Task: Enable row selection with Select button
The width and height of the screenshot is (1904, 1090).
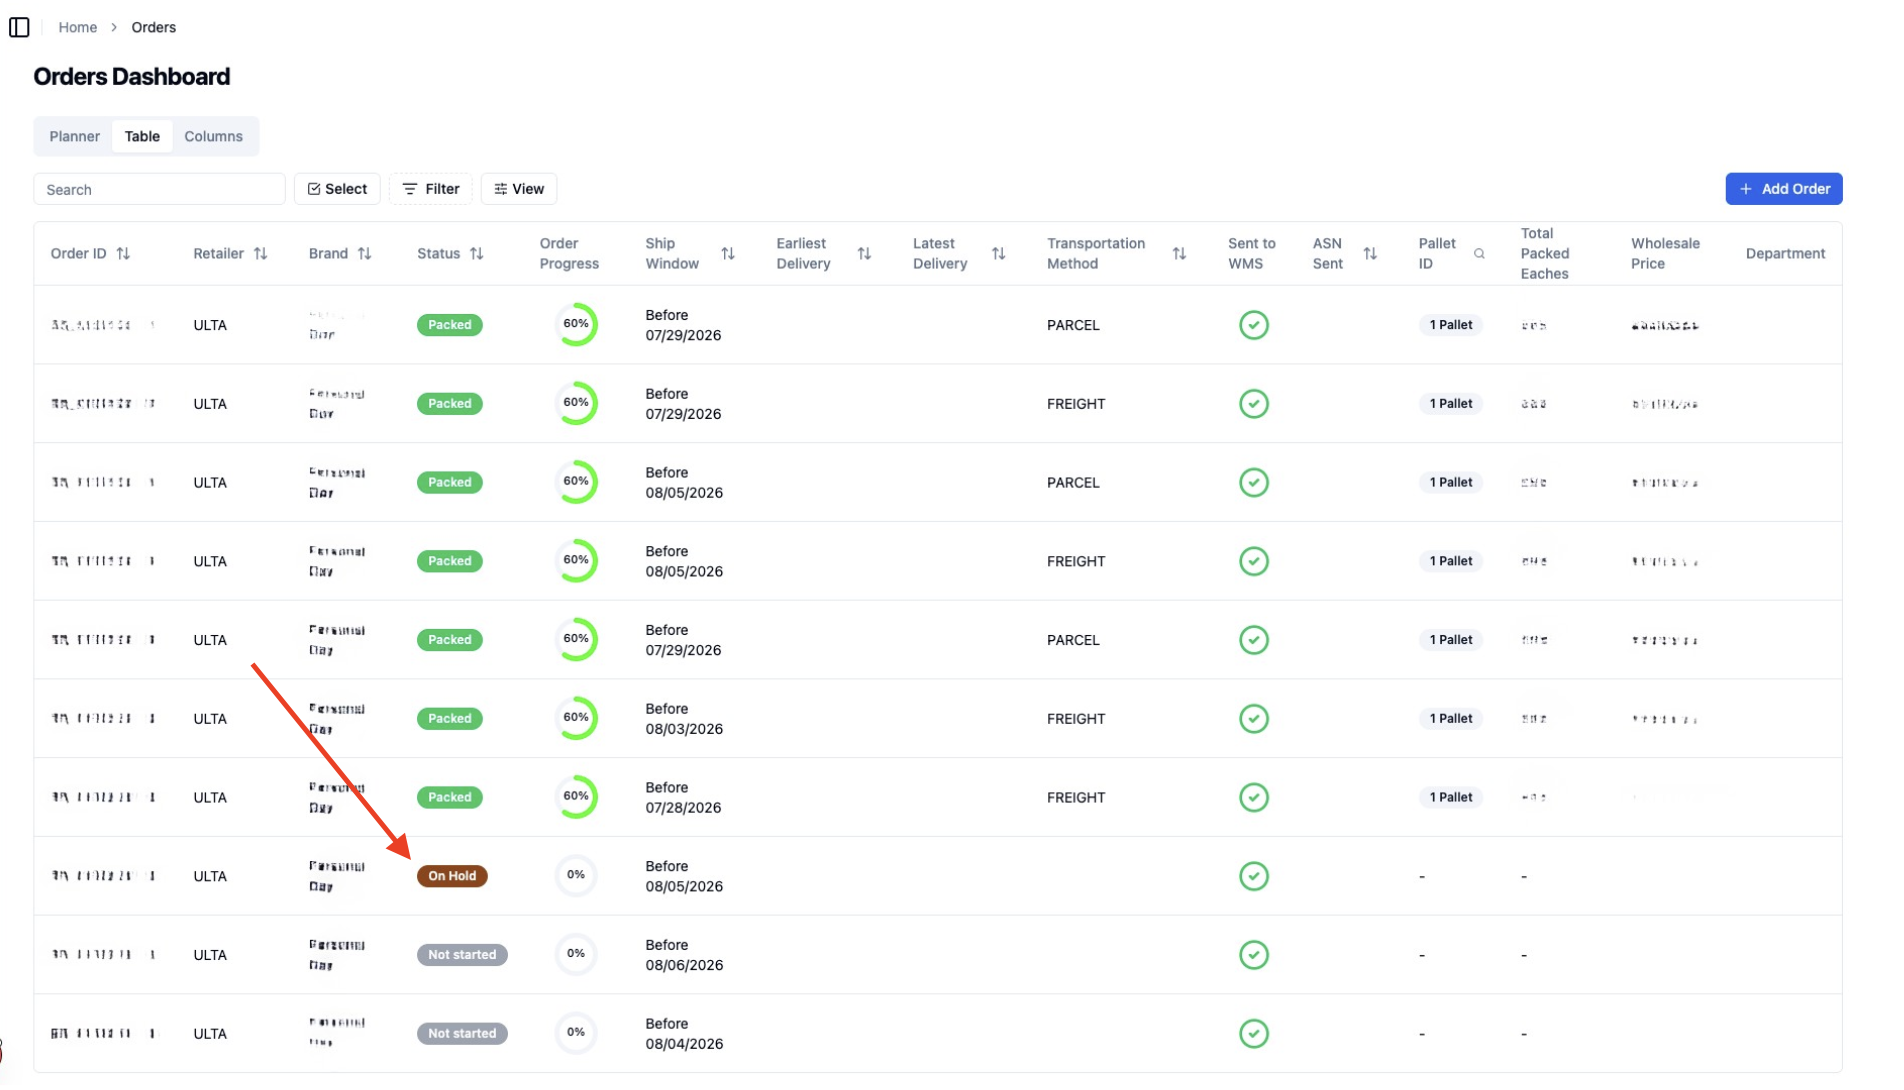Action: tap(337, 189)
